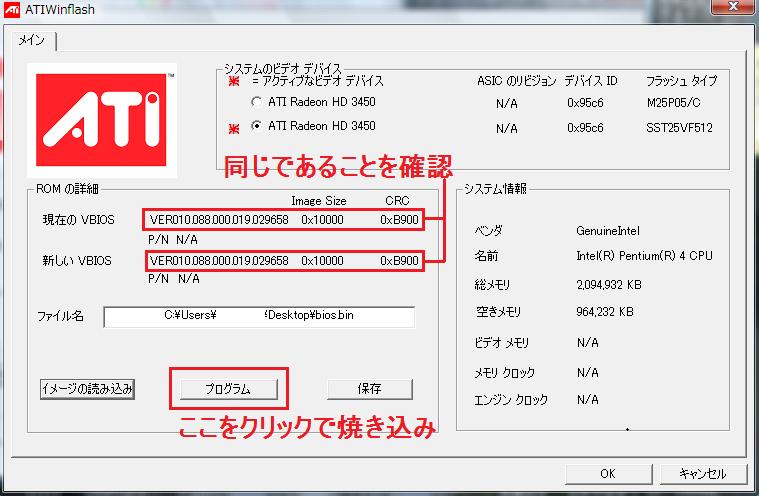759x496 pixels.
Task: Click the device ID 0x95c6 of the first device
Action: (585, 103)
